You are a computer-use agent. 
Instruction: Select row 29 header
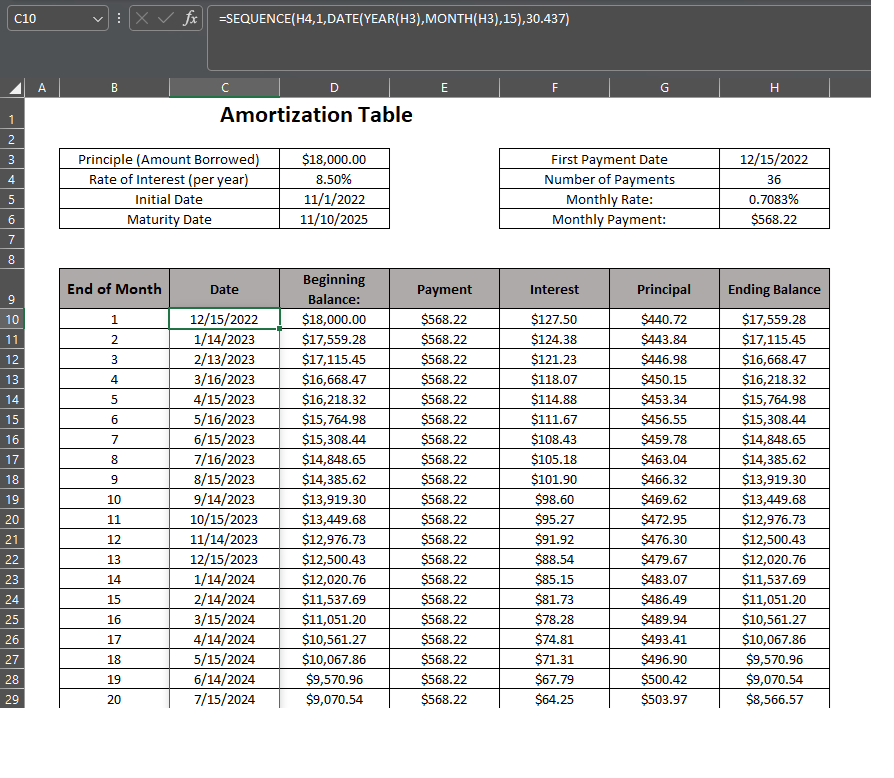pos(12,699)
